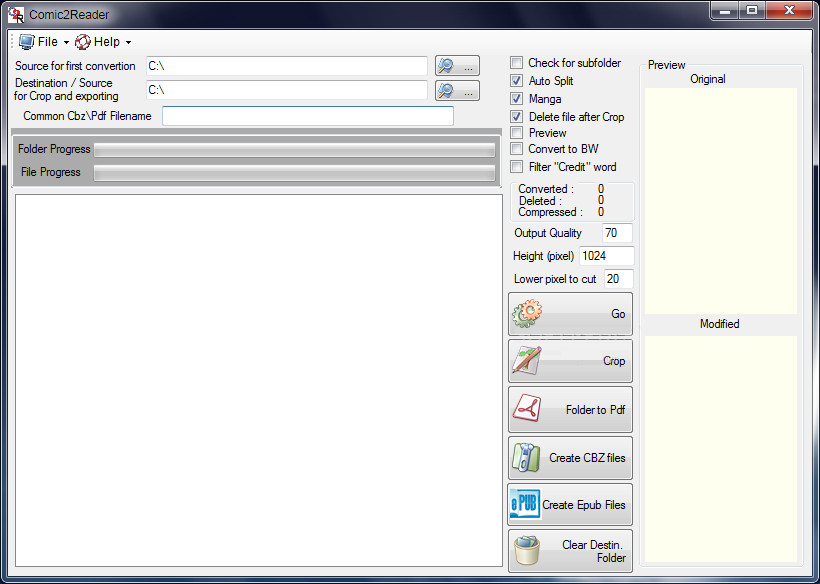
Task: Click the Folder Progress bar
Action: point(294,150)
